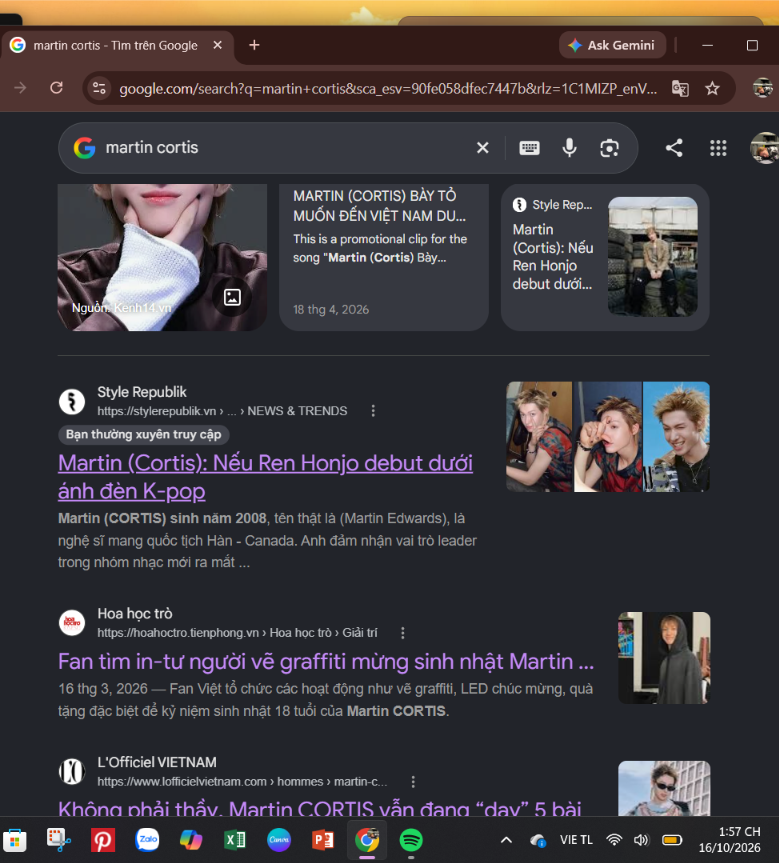Open the battery status tray icon

pyautogui.click(x=672, y=840)
